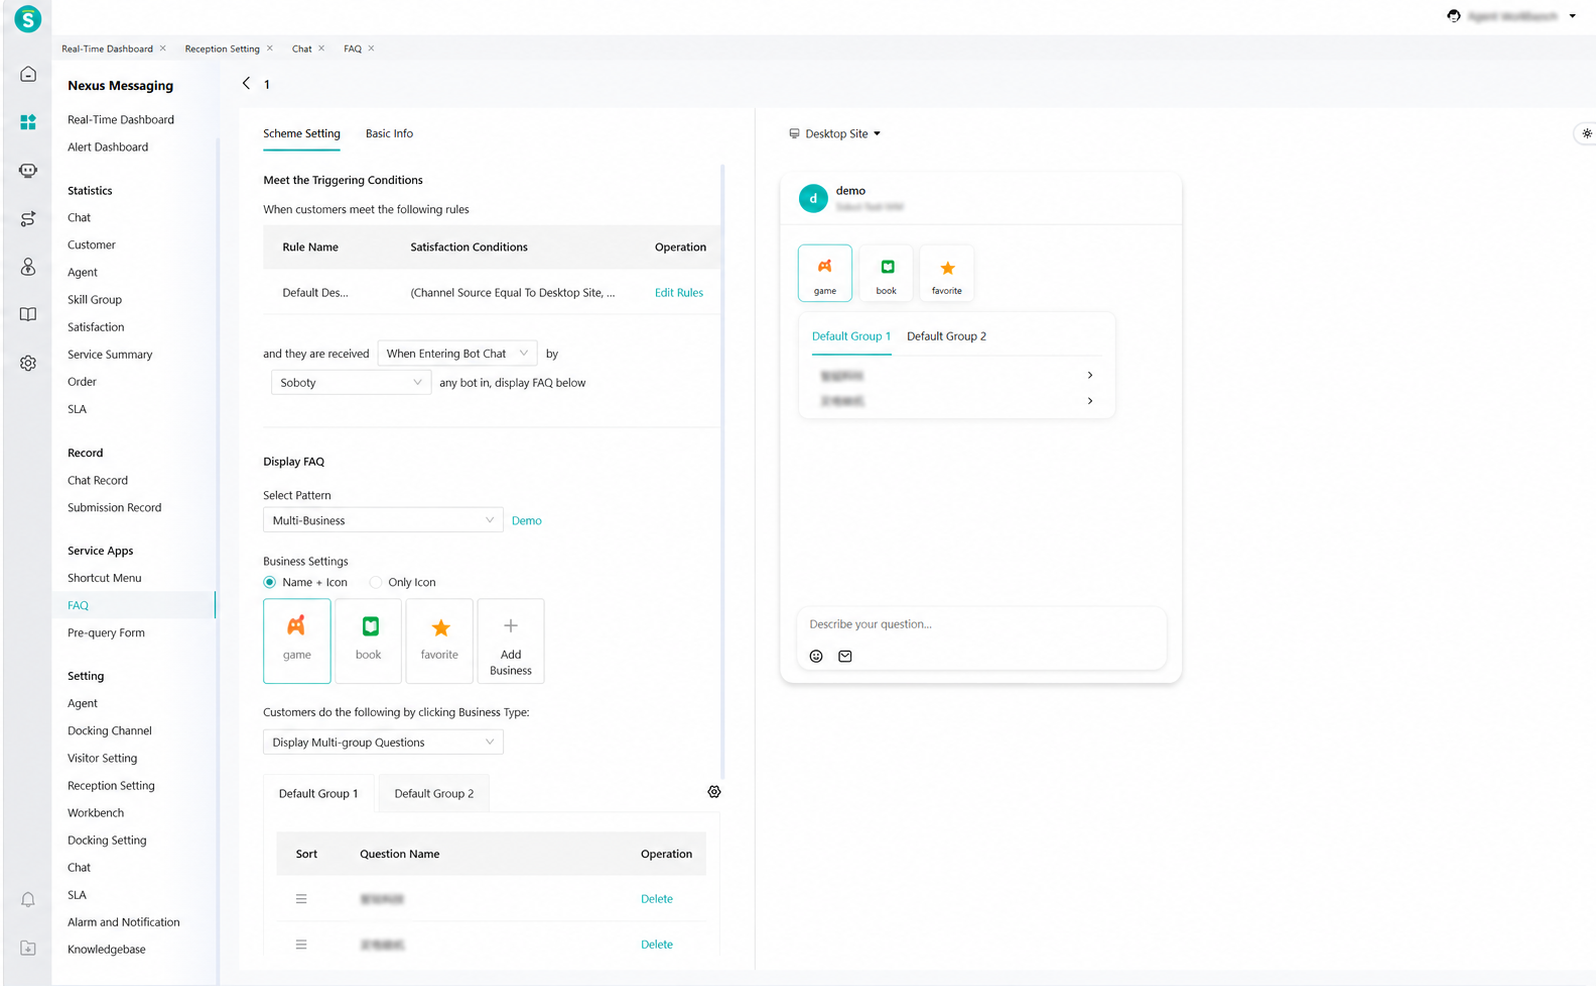Open the Soboty bot dropdown
This screenshot has height=986, width=1596.
351,382
